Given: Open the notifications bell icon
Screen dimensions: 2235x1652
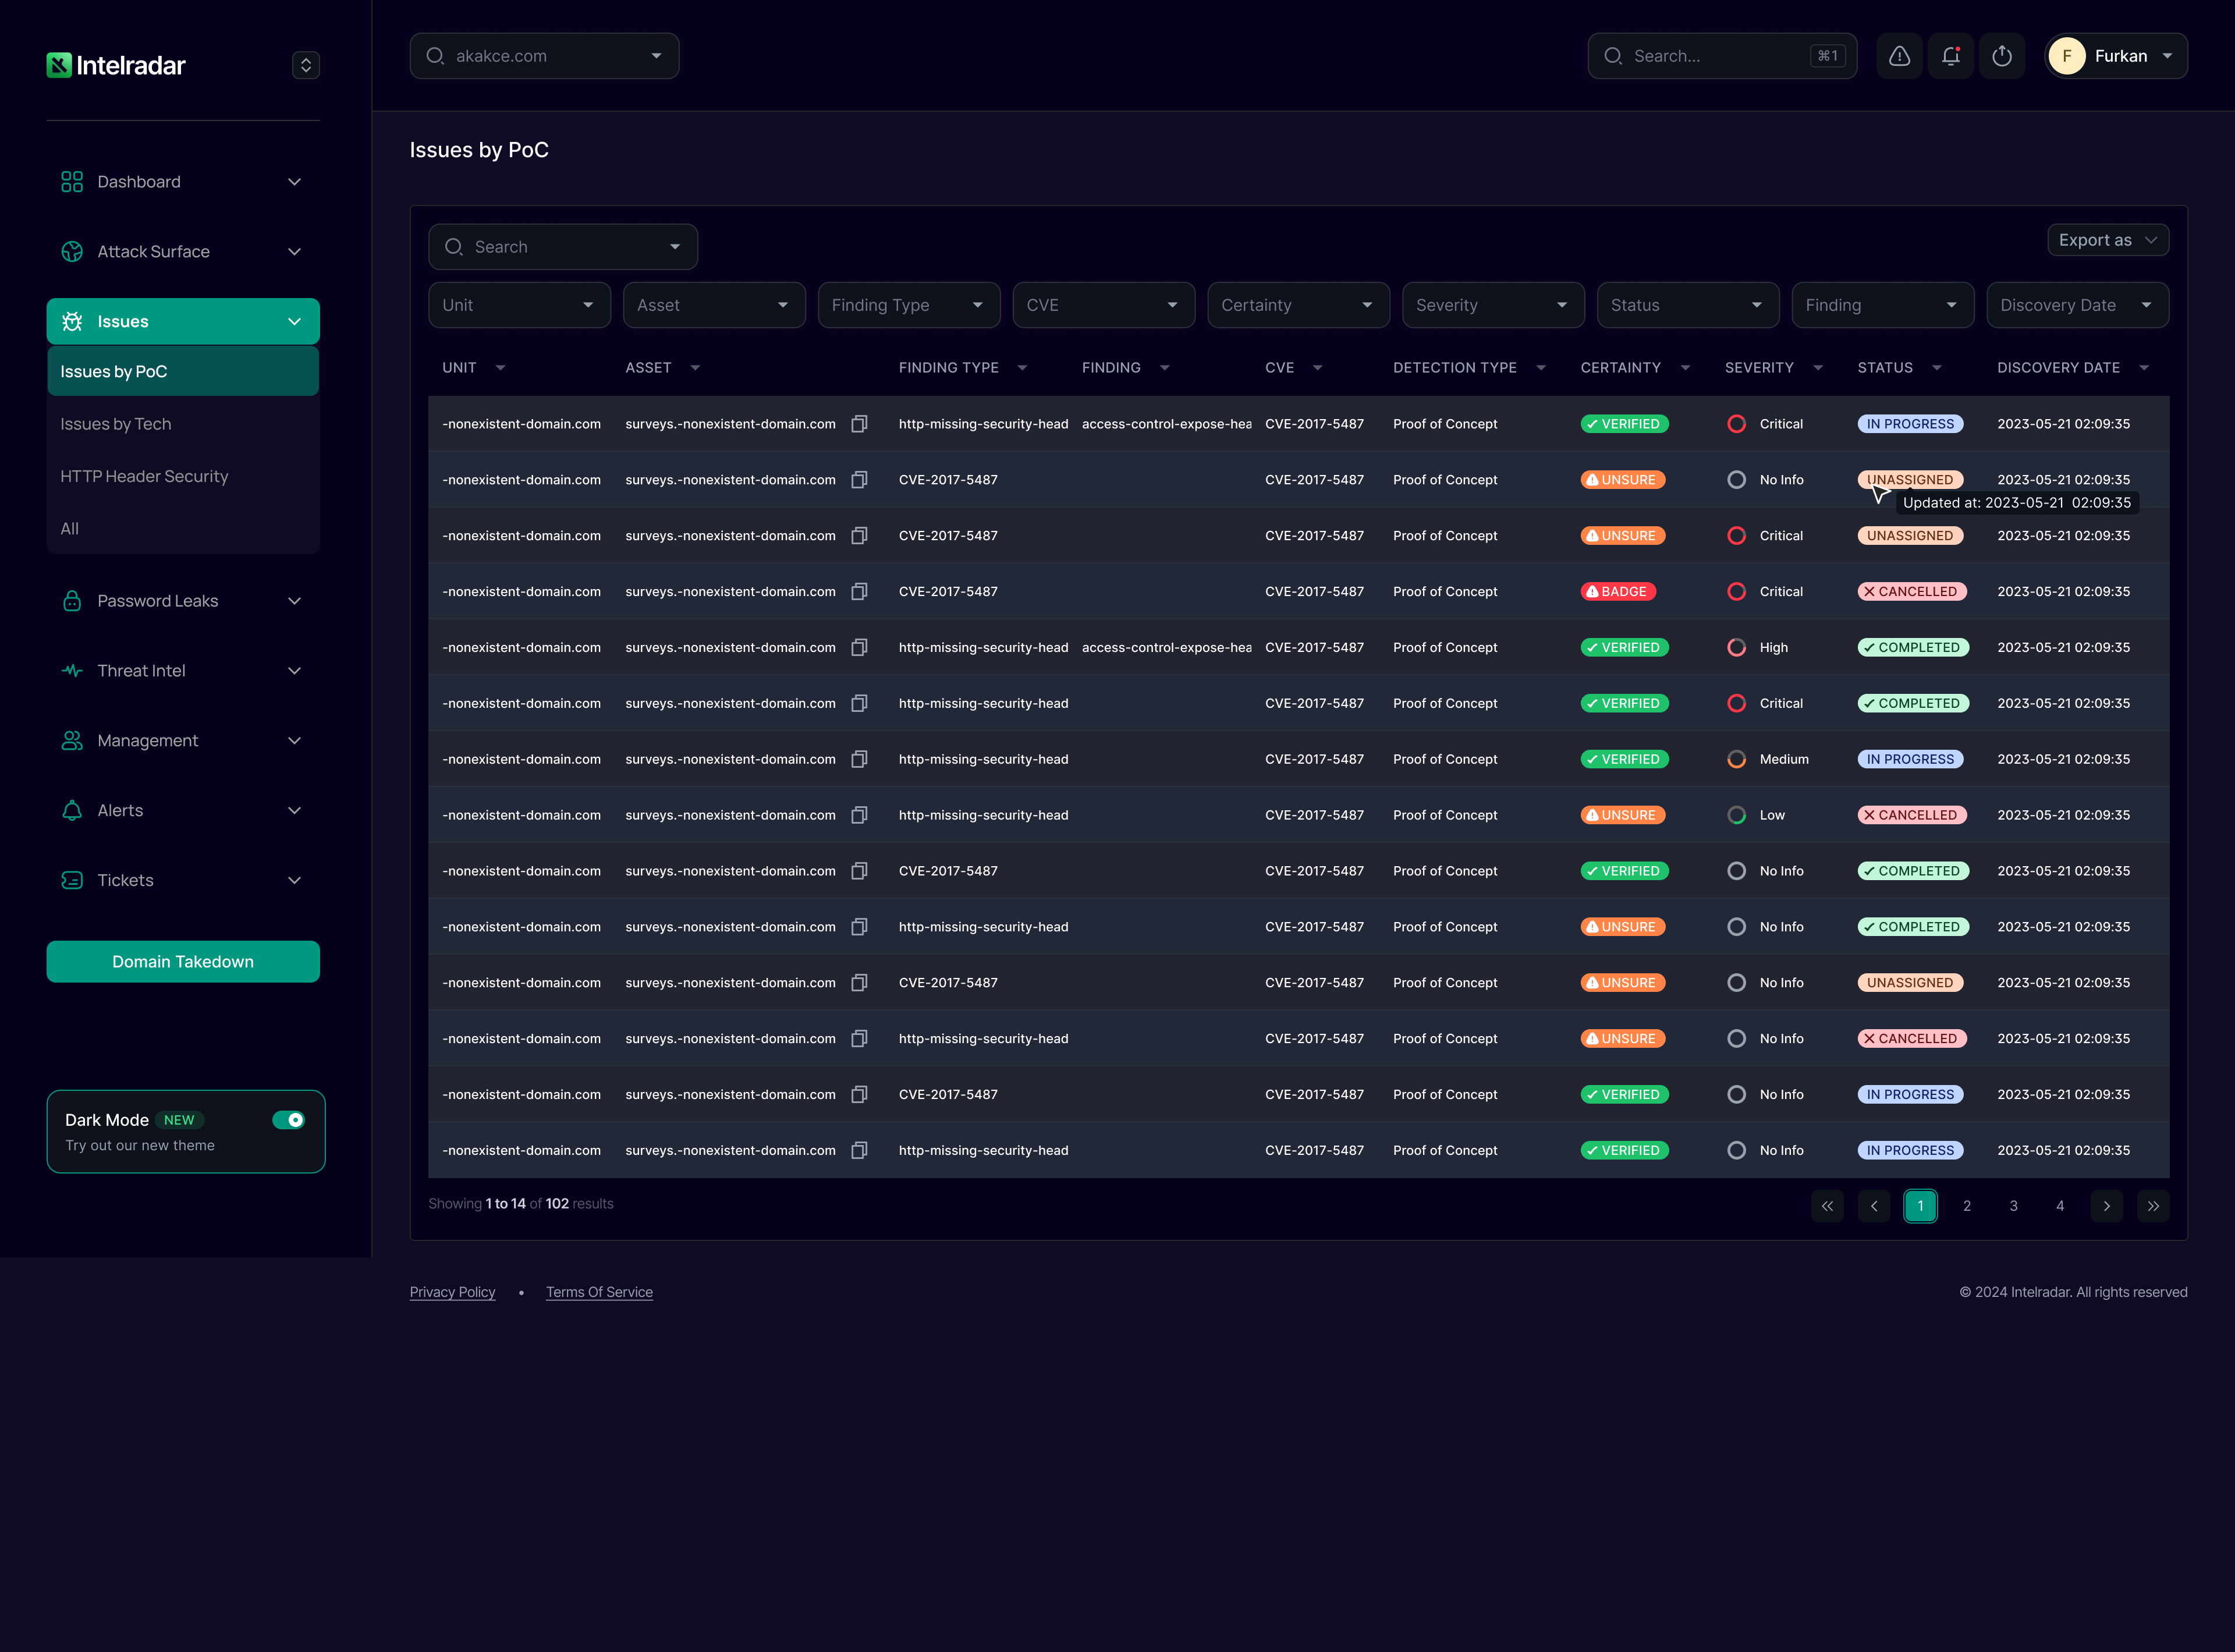Looking at the screenshot, I should pyautogui.click(x=1950, y=56).
